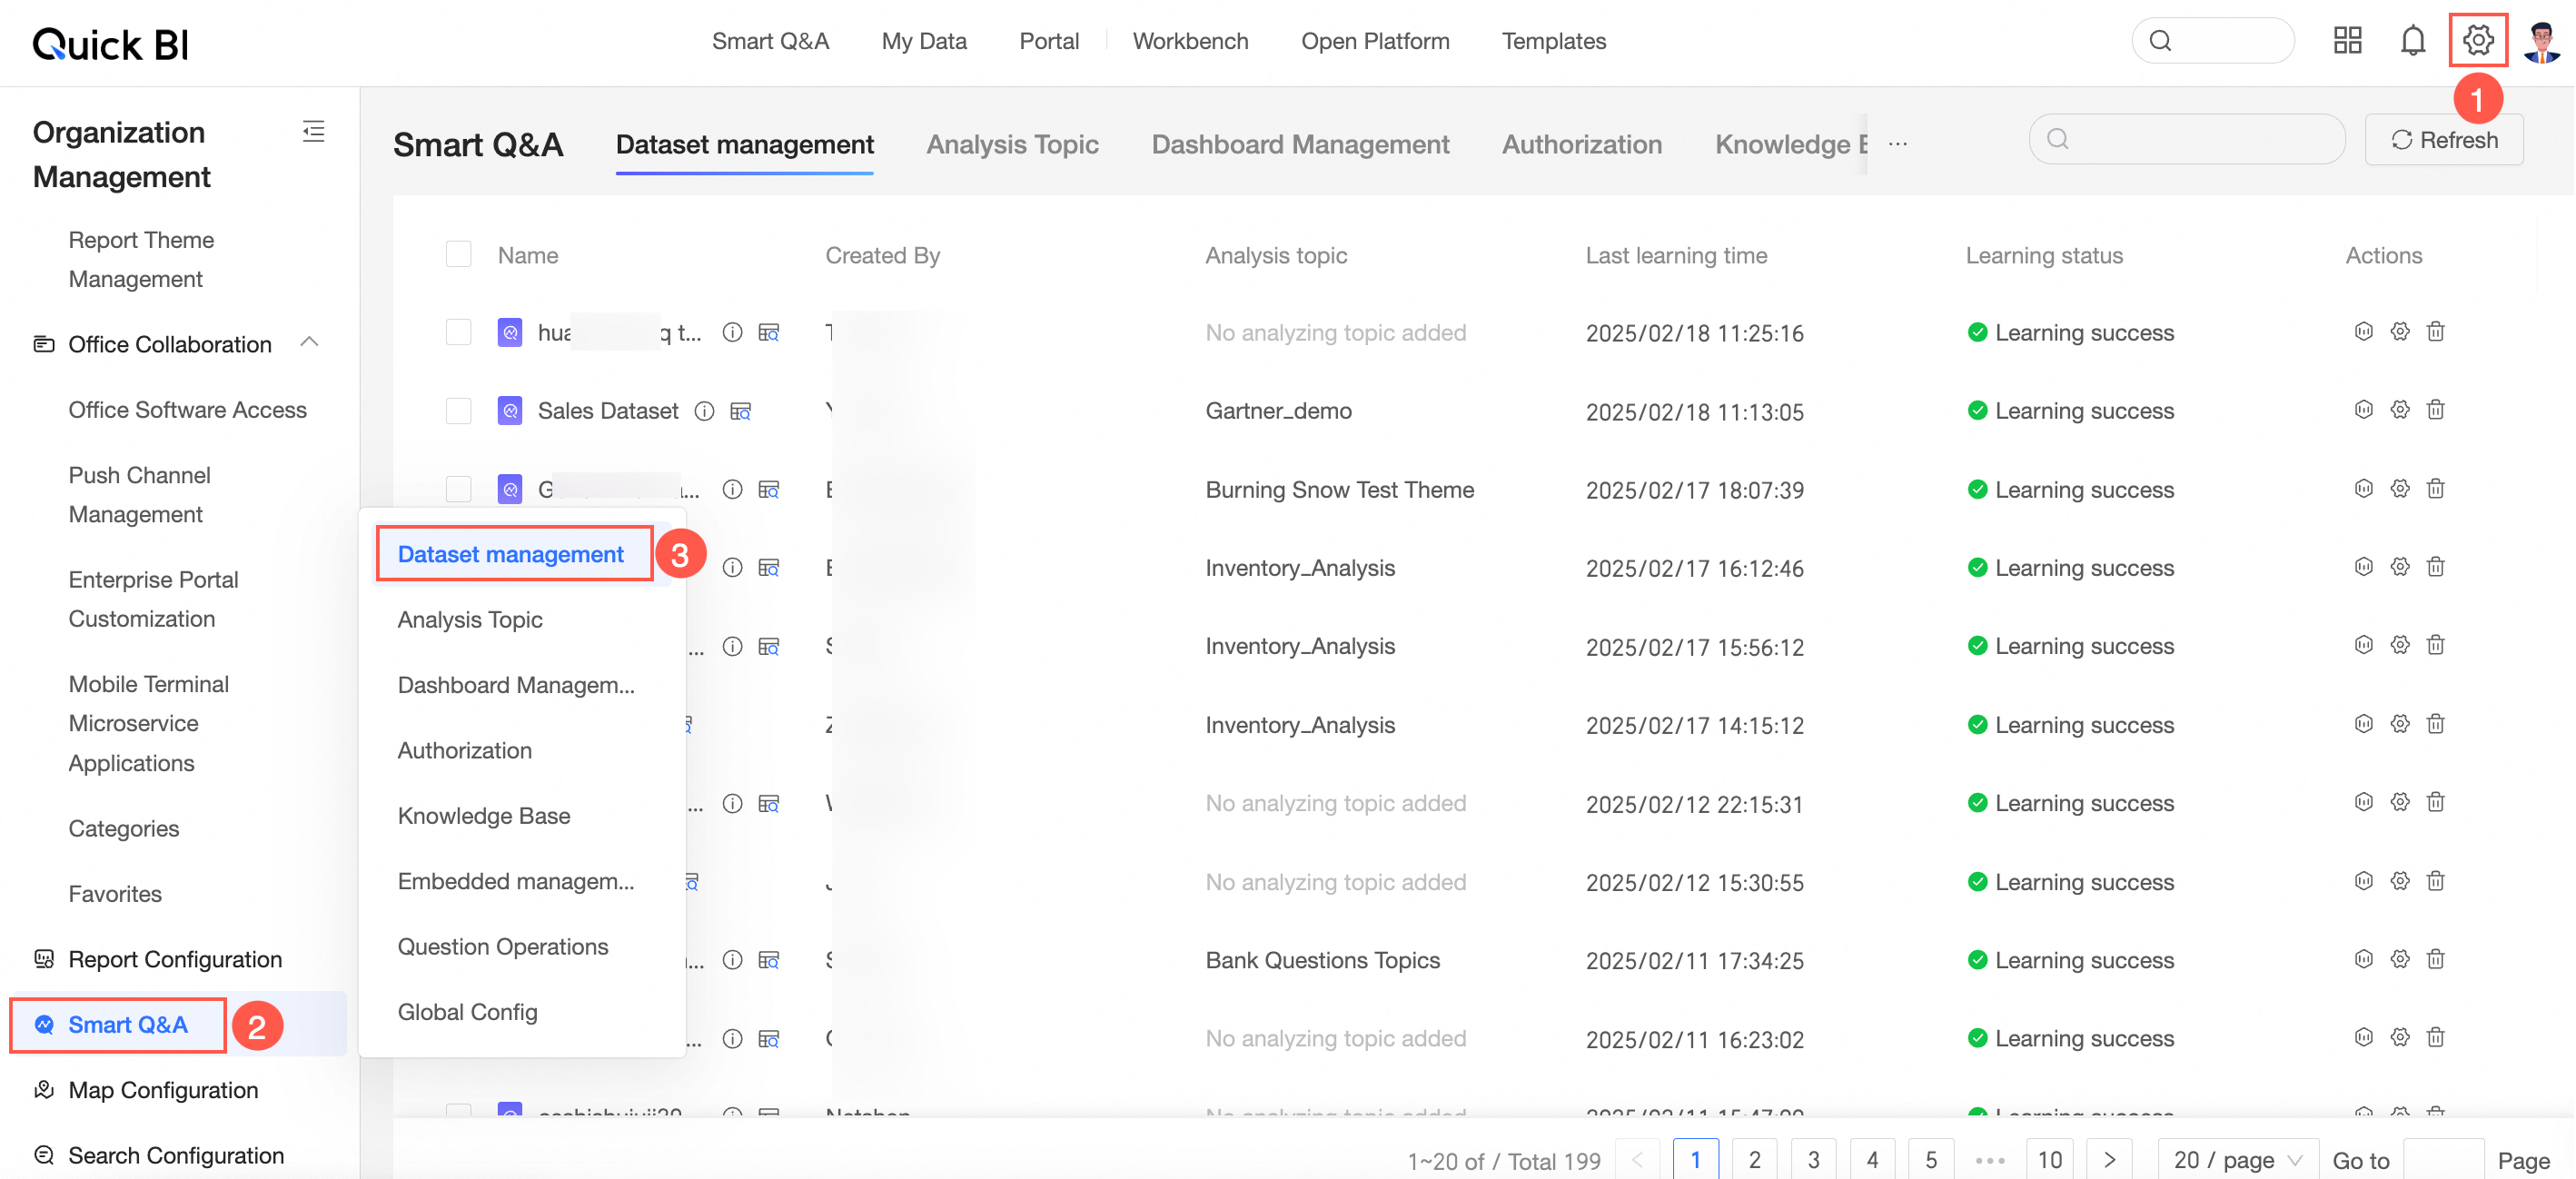This screenshot has height=1179, width=2576.
Task: Check the Sales Dataset row checkbox
Action: click(458, 411)
